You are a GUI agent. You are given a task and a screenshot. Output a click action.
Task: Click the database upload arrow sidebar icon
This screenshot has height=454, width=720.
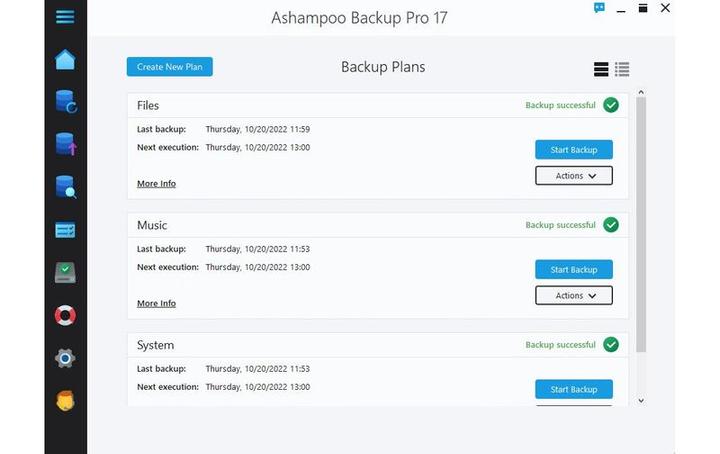tap(65, 144)
